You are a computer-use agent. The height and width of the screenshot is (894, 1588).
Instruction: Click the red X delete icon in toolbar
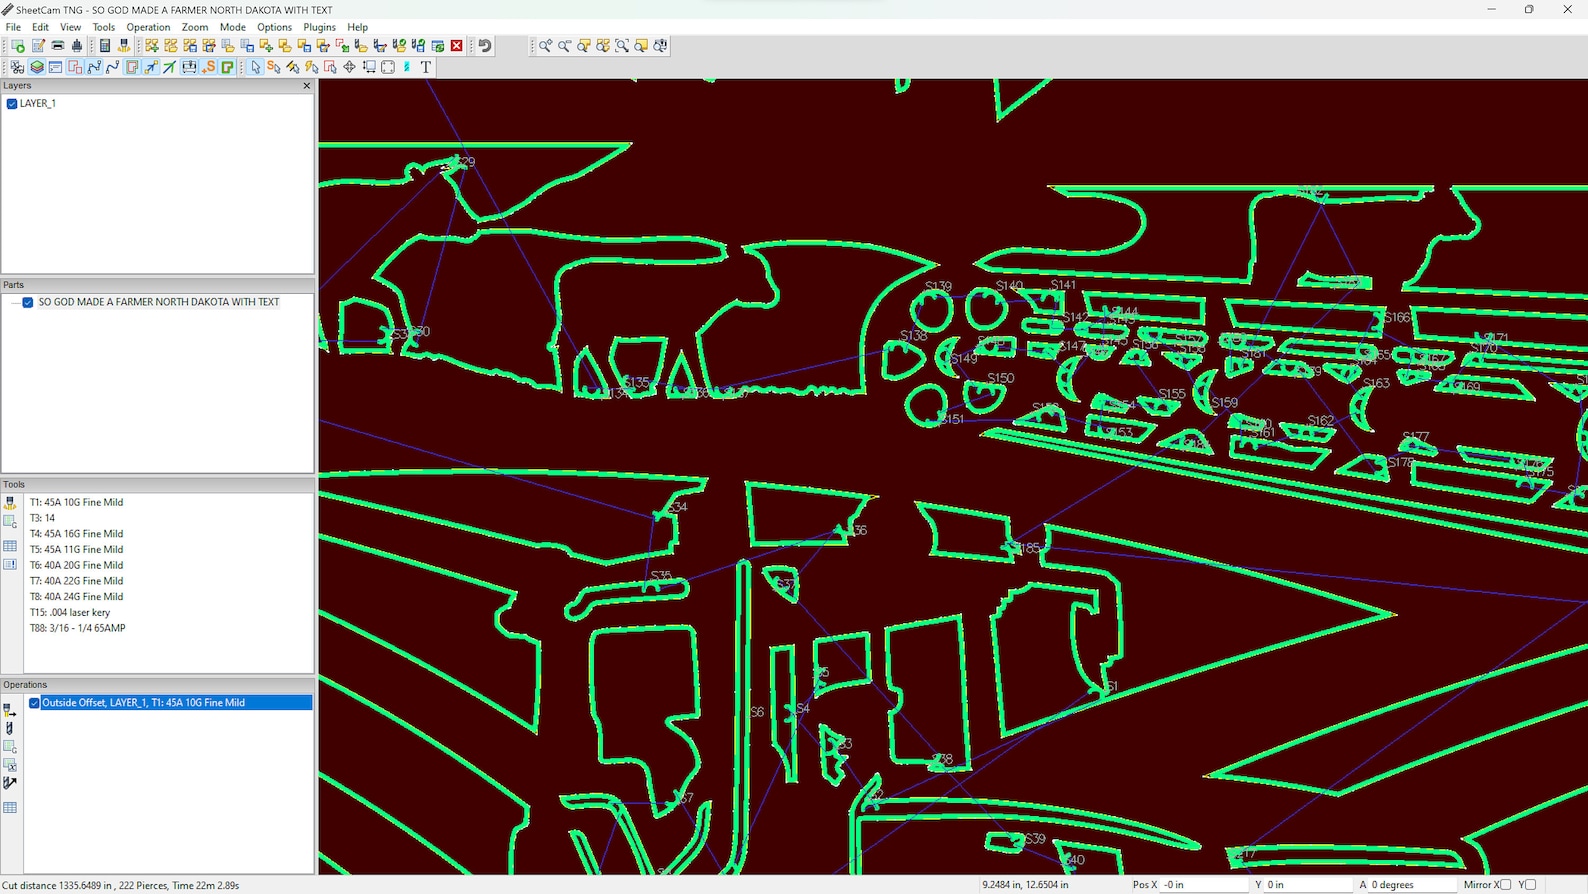pyautogui.click(x=457, y=46)
